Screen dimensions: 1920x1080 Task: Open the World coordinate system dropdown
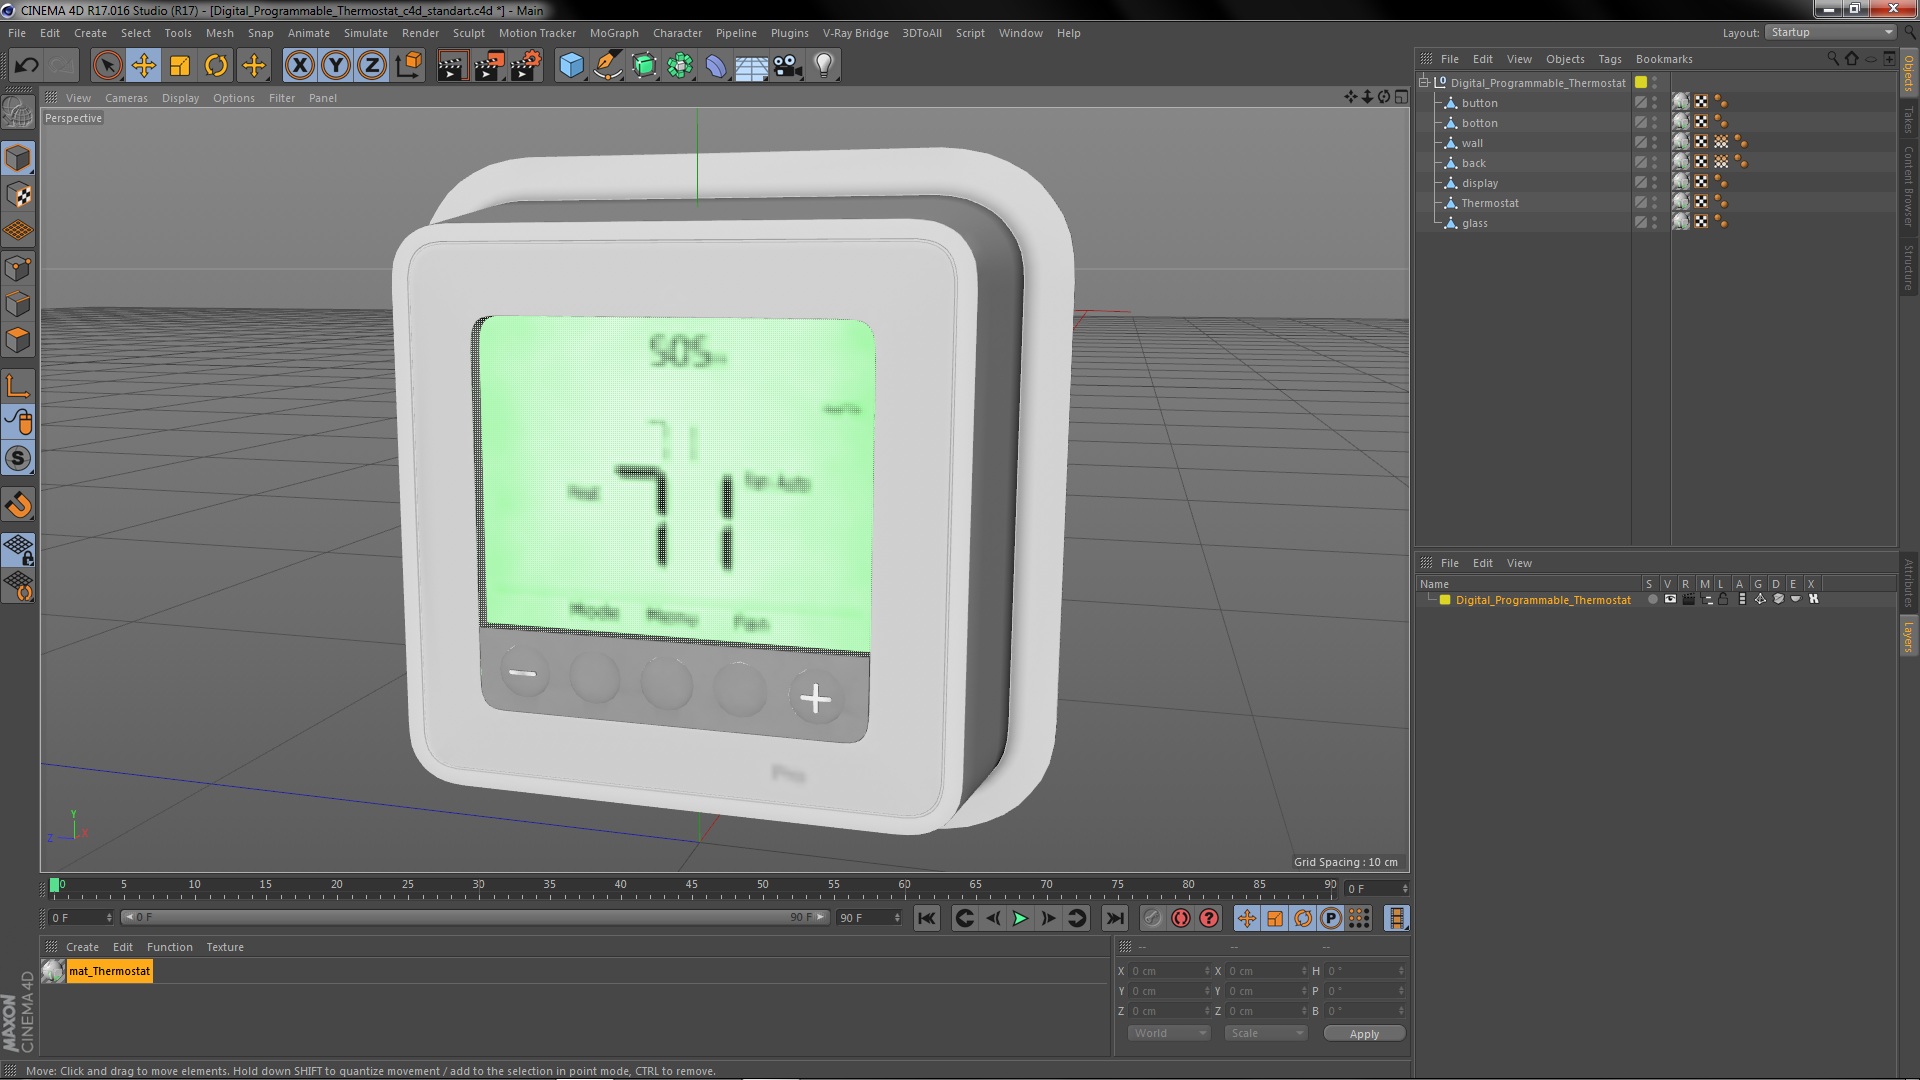click(x=1168, y=1033)
